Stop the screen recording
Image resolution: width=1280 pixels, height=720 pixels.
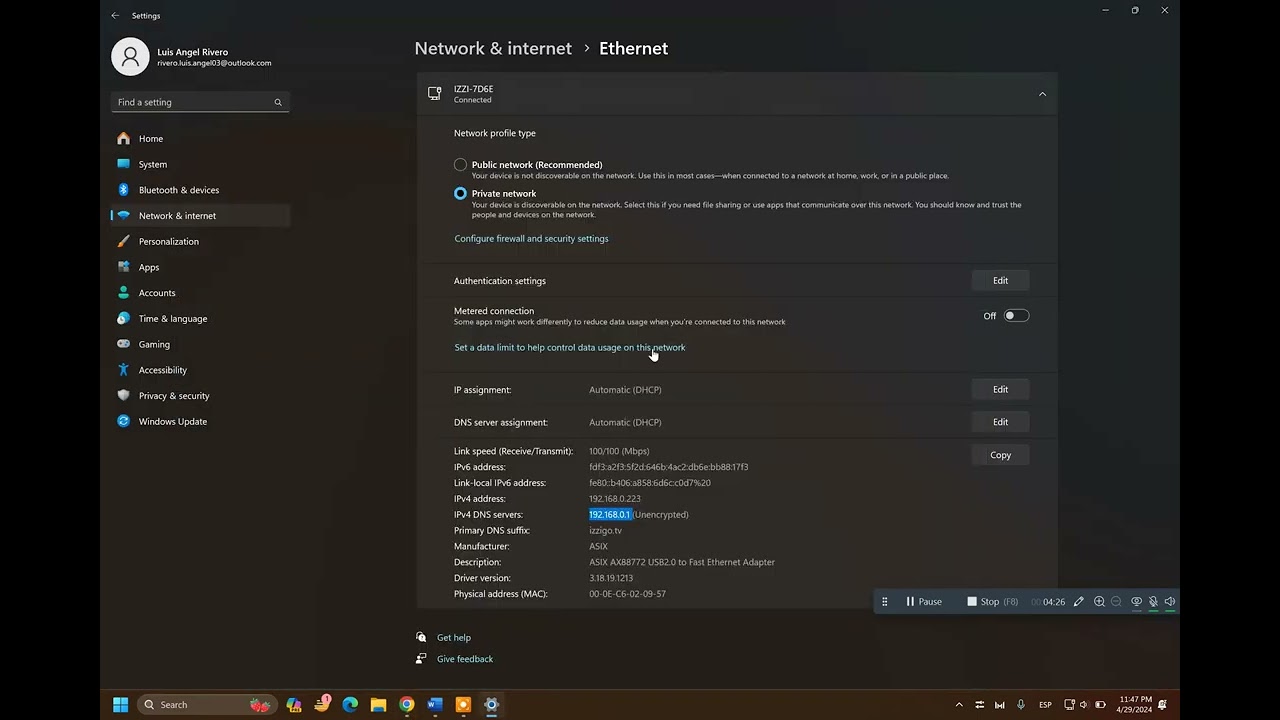(x=992, y=602)
